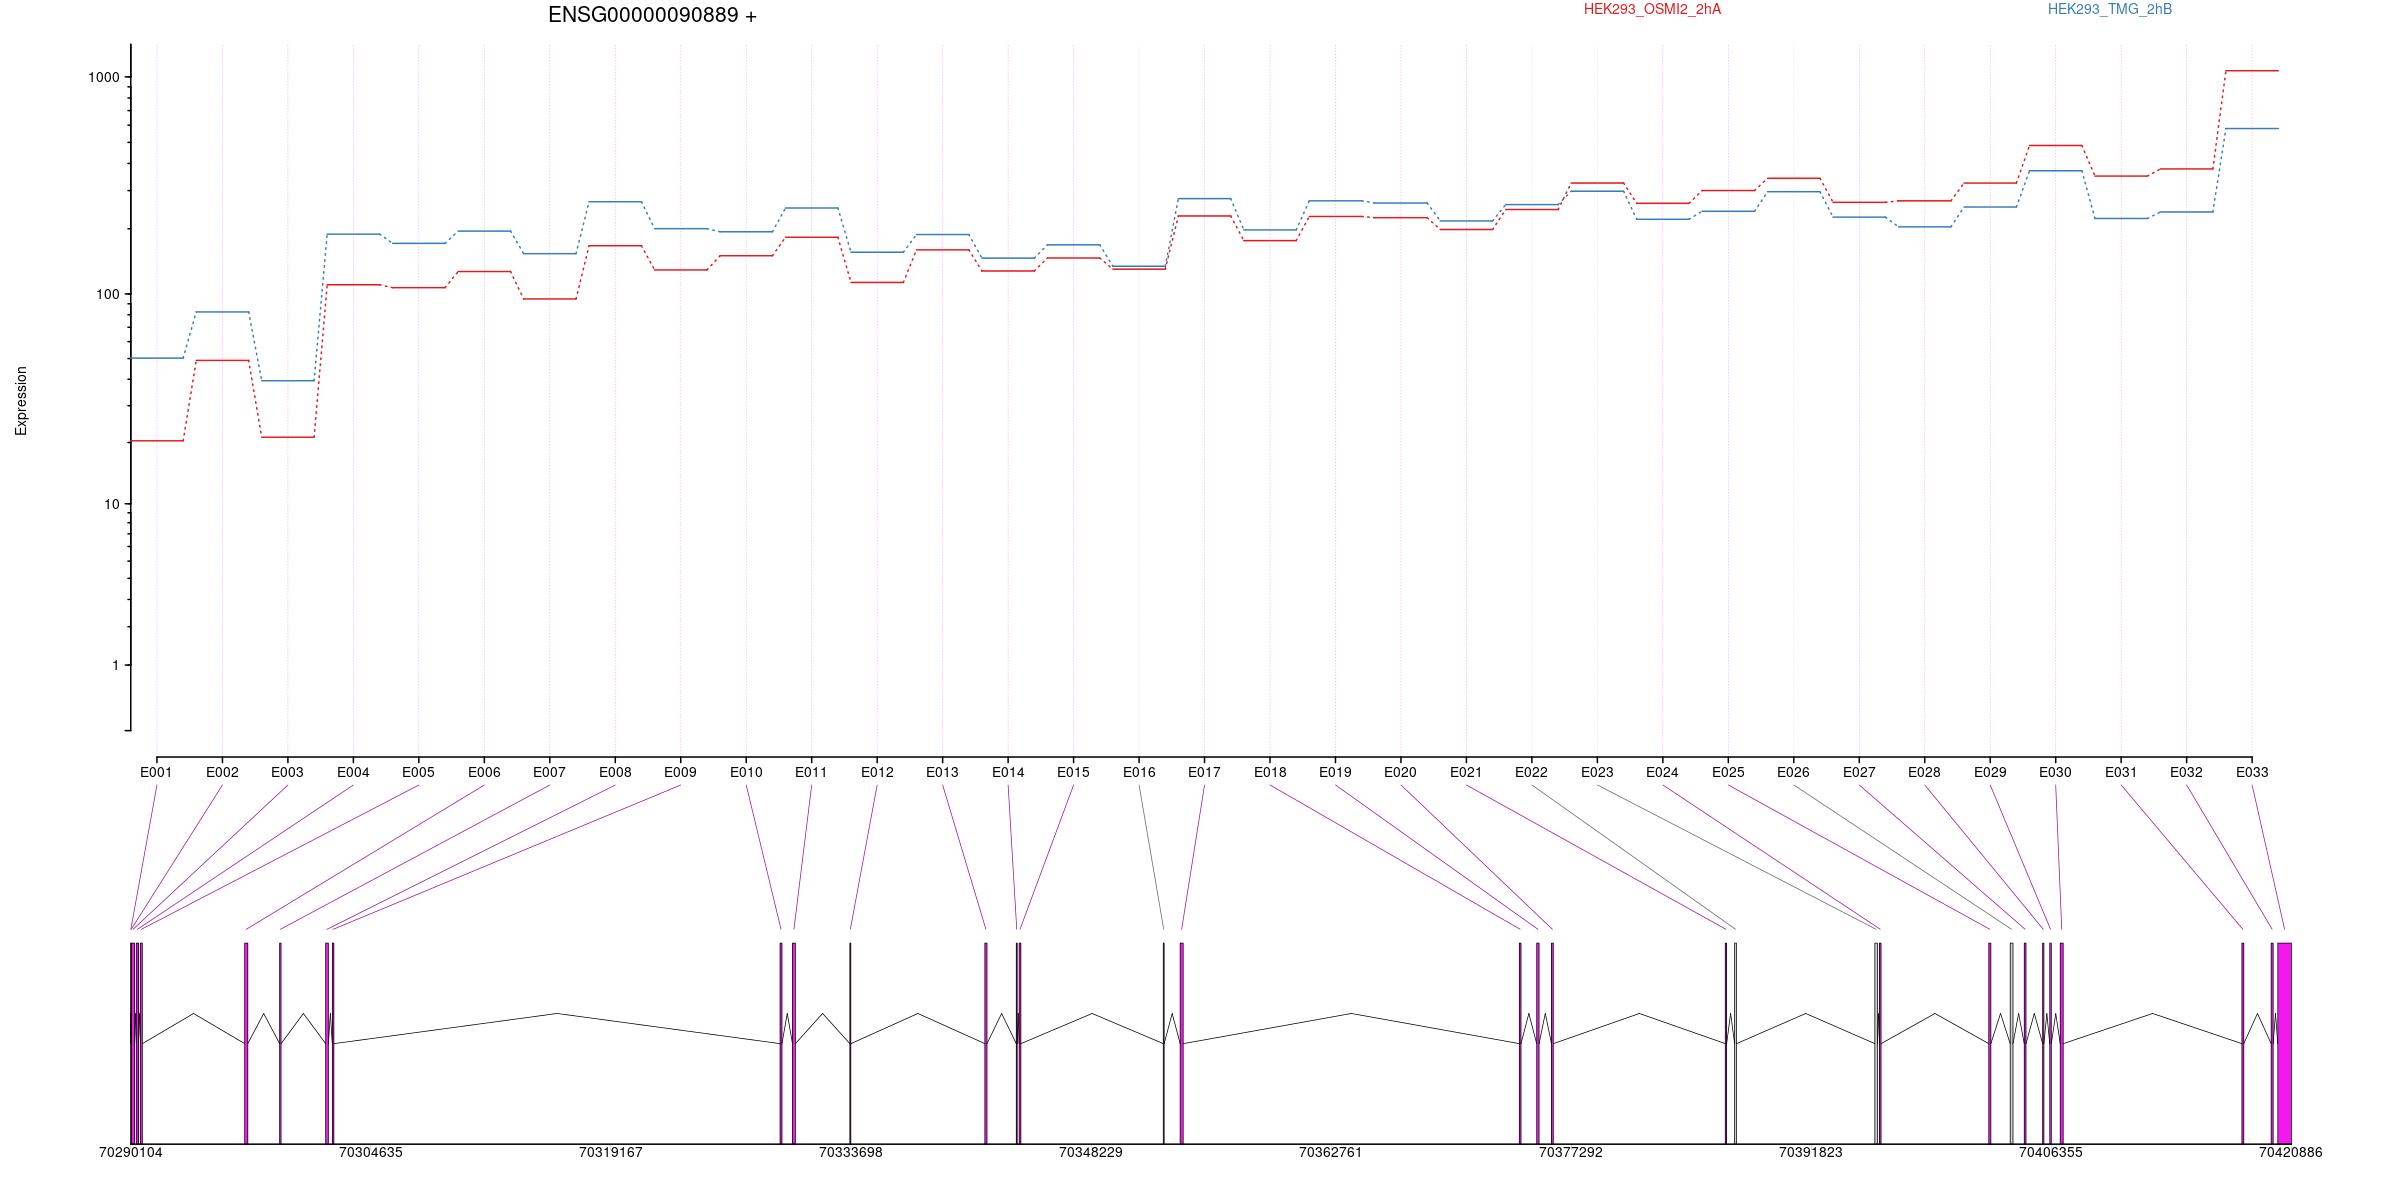2400x1200 pixels.
Task: Click the exon label E017
Action: coord(1204,772)
